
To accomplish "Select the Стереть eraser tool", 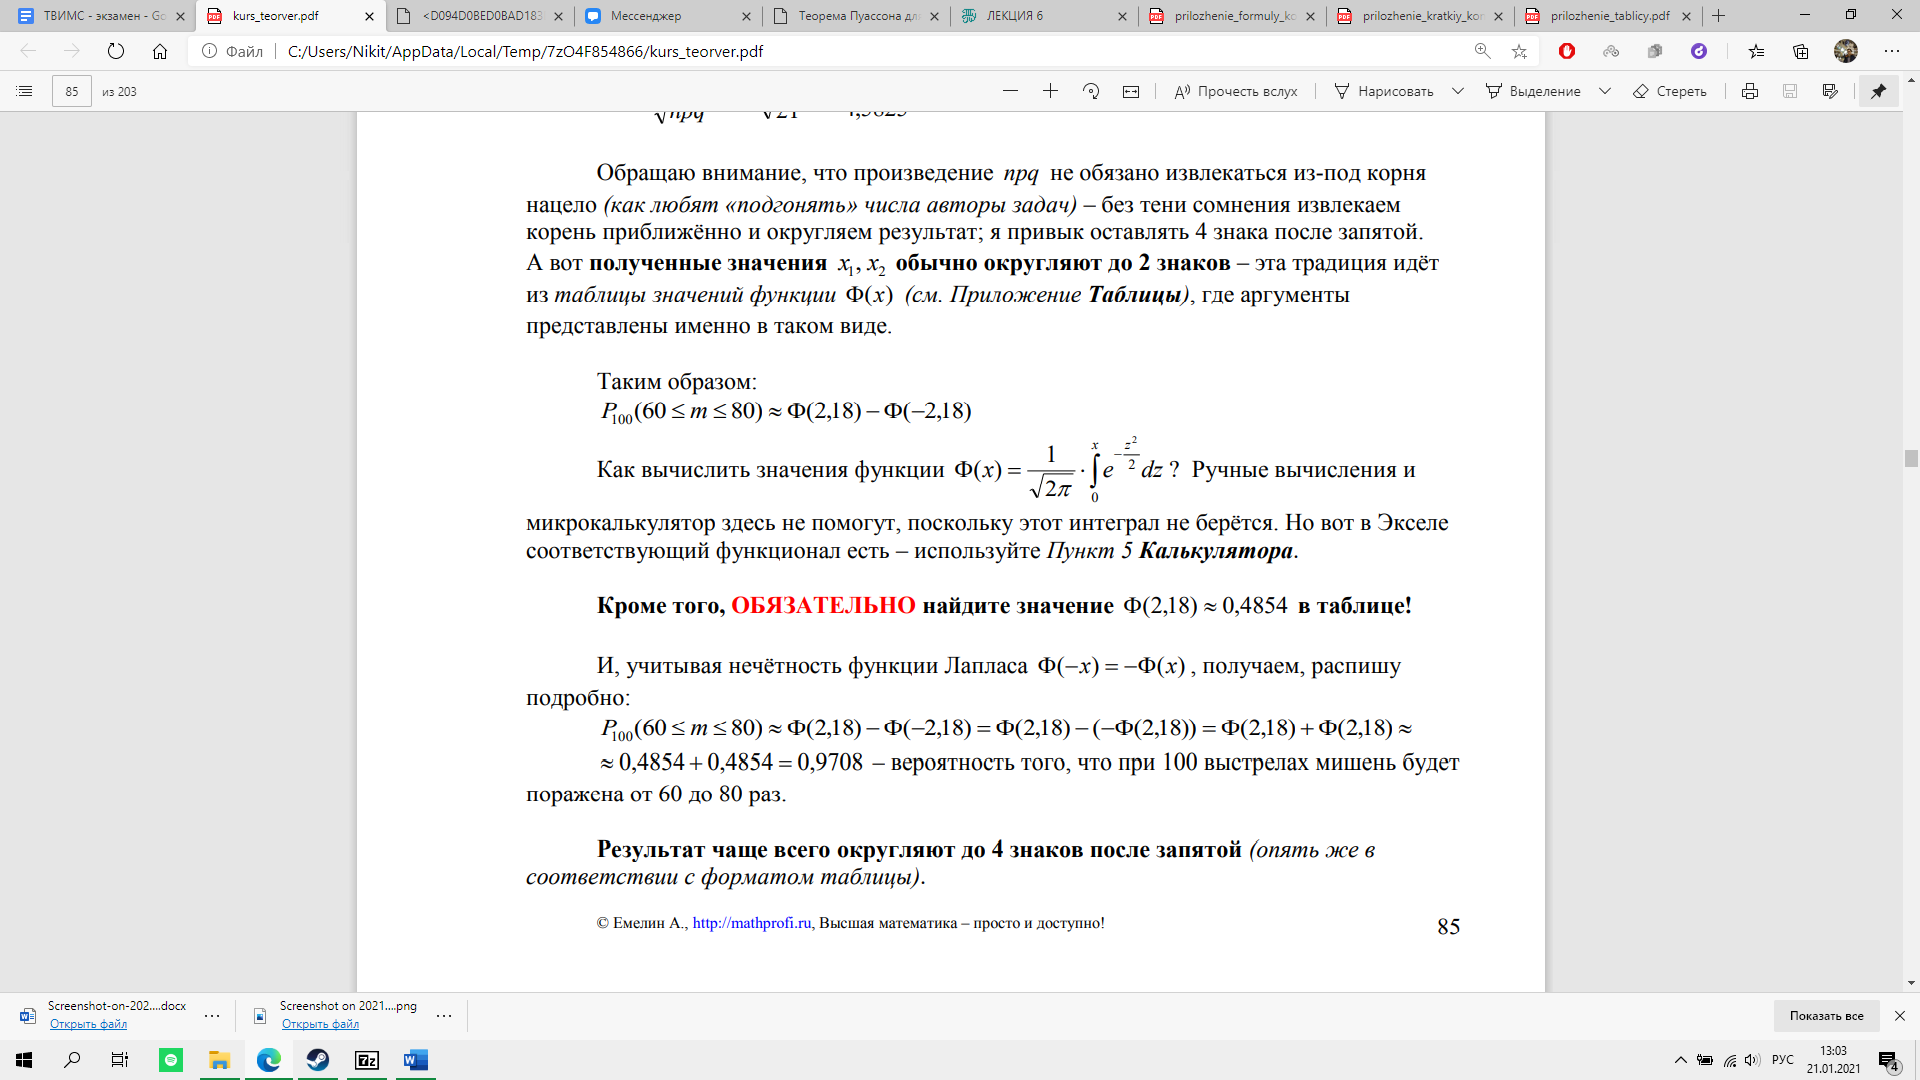I will [1670, 91].
